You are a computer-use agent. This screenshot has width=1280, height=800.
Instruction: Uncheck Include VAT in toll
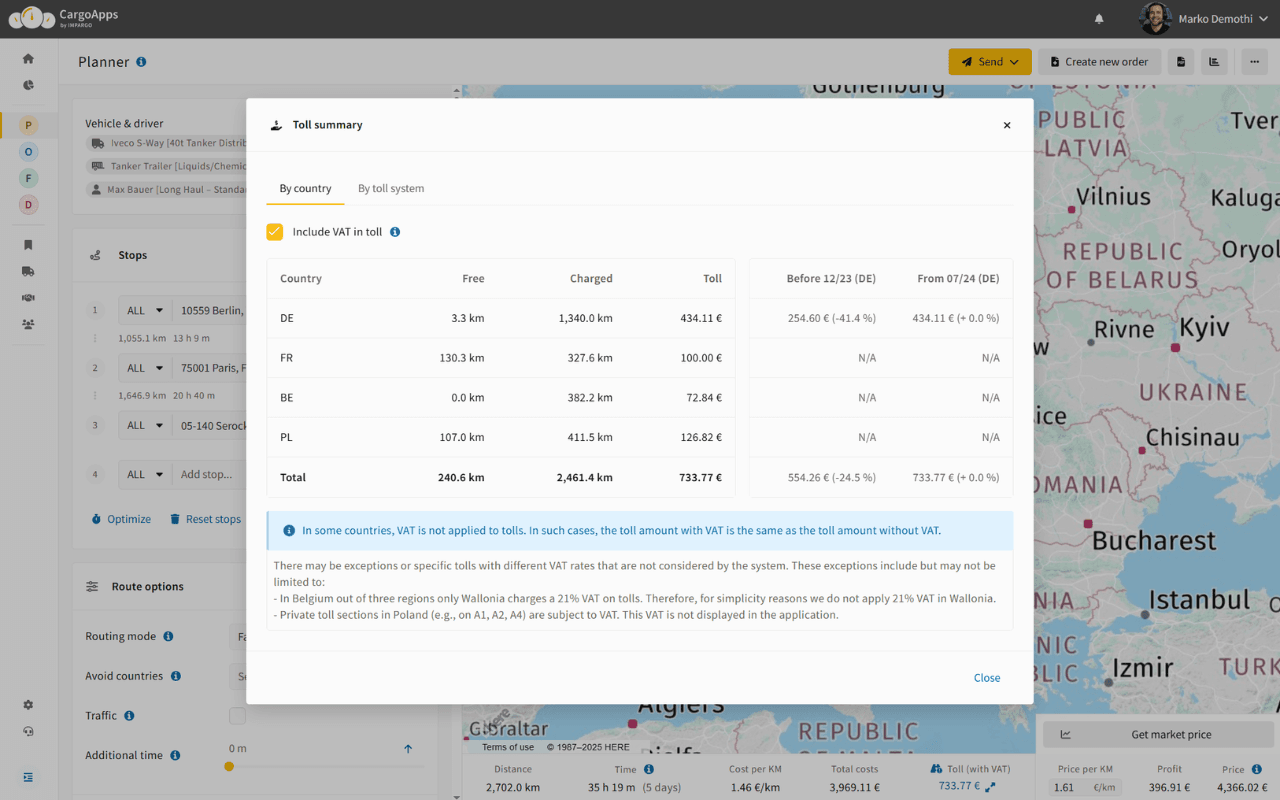click(x=274, y=231)
